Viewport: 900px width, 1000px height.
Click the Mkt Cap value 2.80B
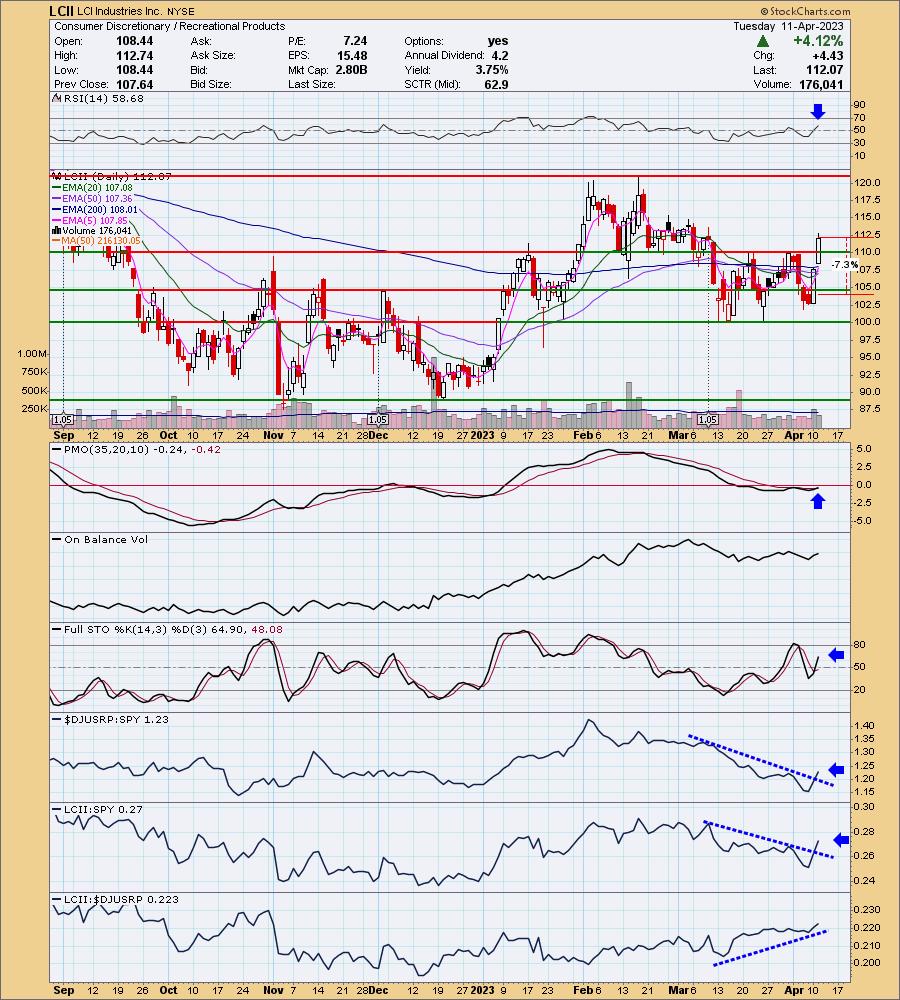click(x=351, y=70)
